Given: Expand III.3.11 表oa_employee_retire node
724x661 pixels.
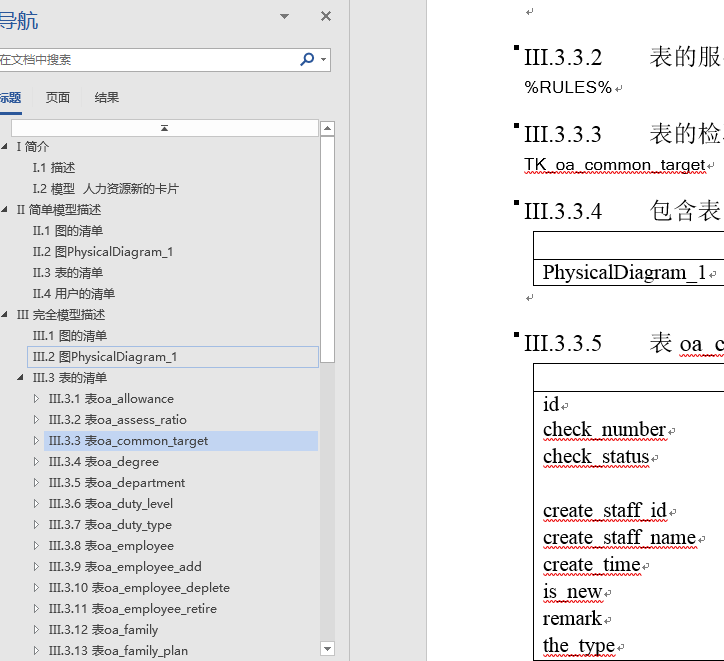Looking at the screenshot, I should pyautogui.click(x=36, y=608).
